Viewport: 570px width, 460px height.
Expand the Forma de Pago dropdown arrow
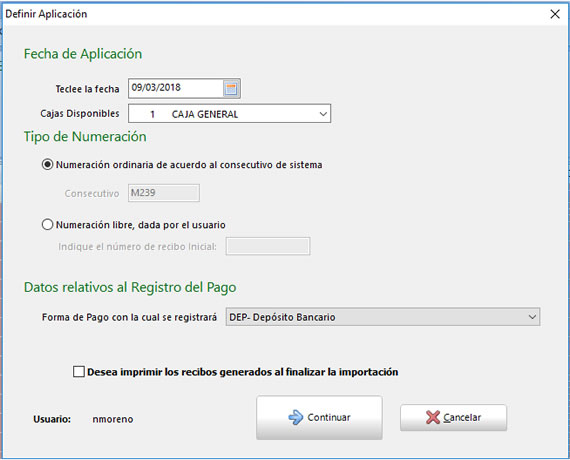pos(532,317)
